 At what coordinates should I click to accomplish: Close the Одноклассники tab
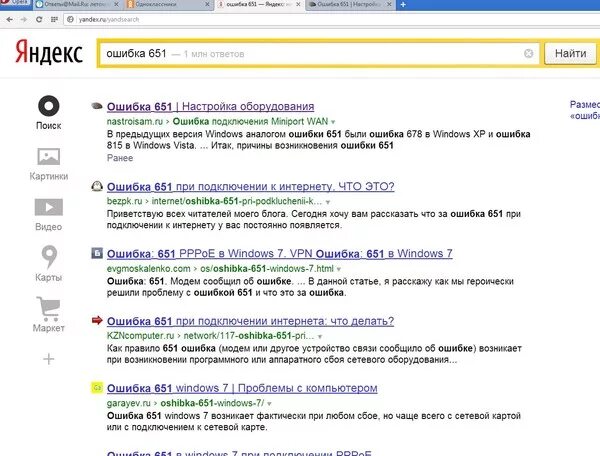(207, 4)
